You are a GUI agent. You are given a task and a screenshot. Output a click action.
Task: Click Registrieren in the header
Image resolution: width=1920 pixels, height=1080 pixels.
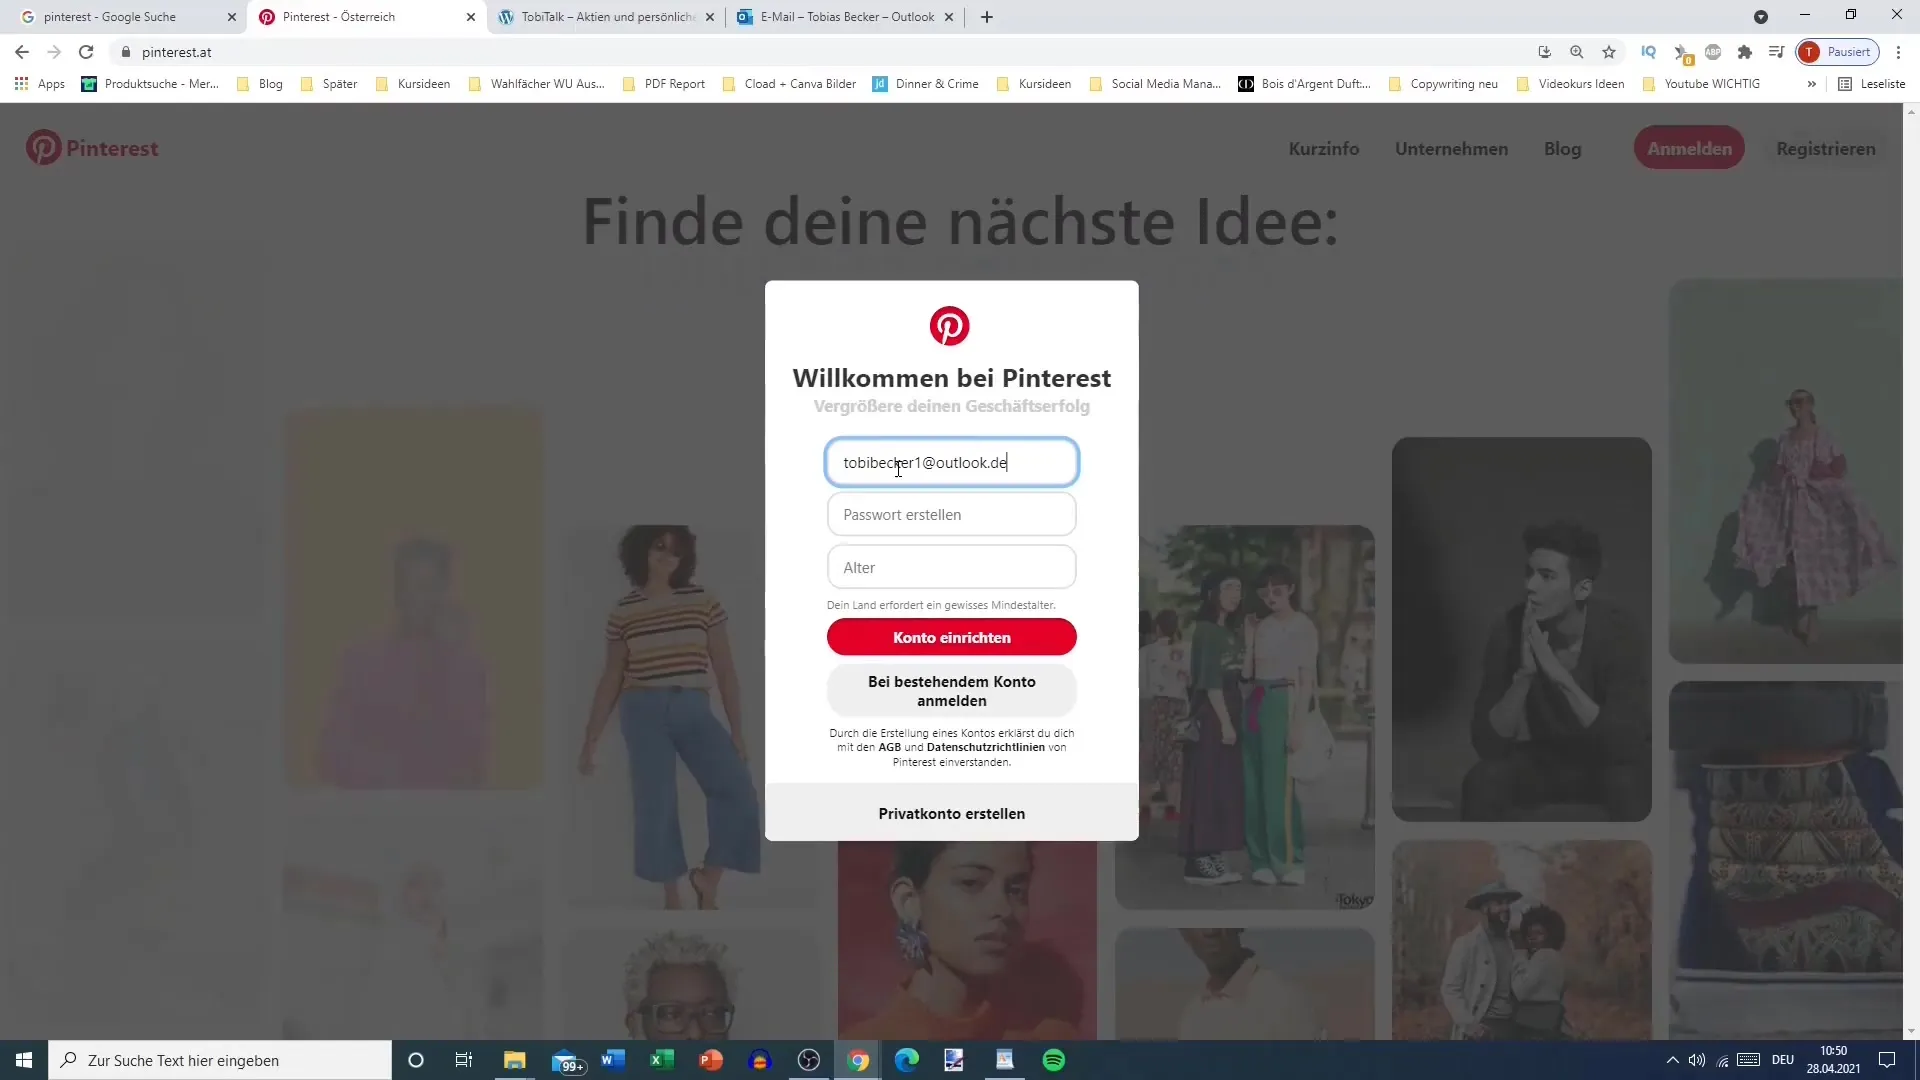1826,149
